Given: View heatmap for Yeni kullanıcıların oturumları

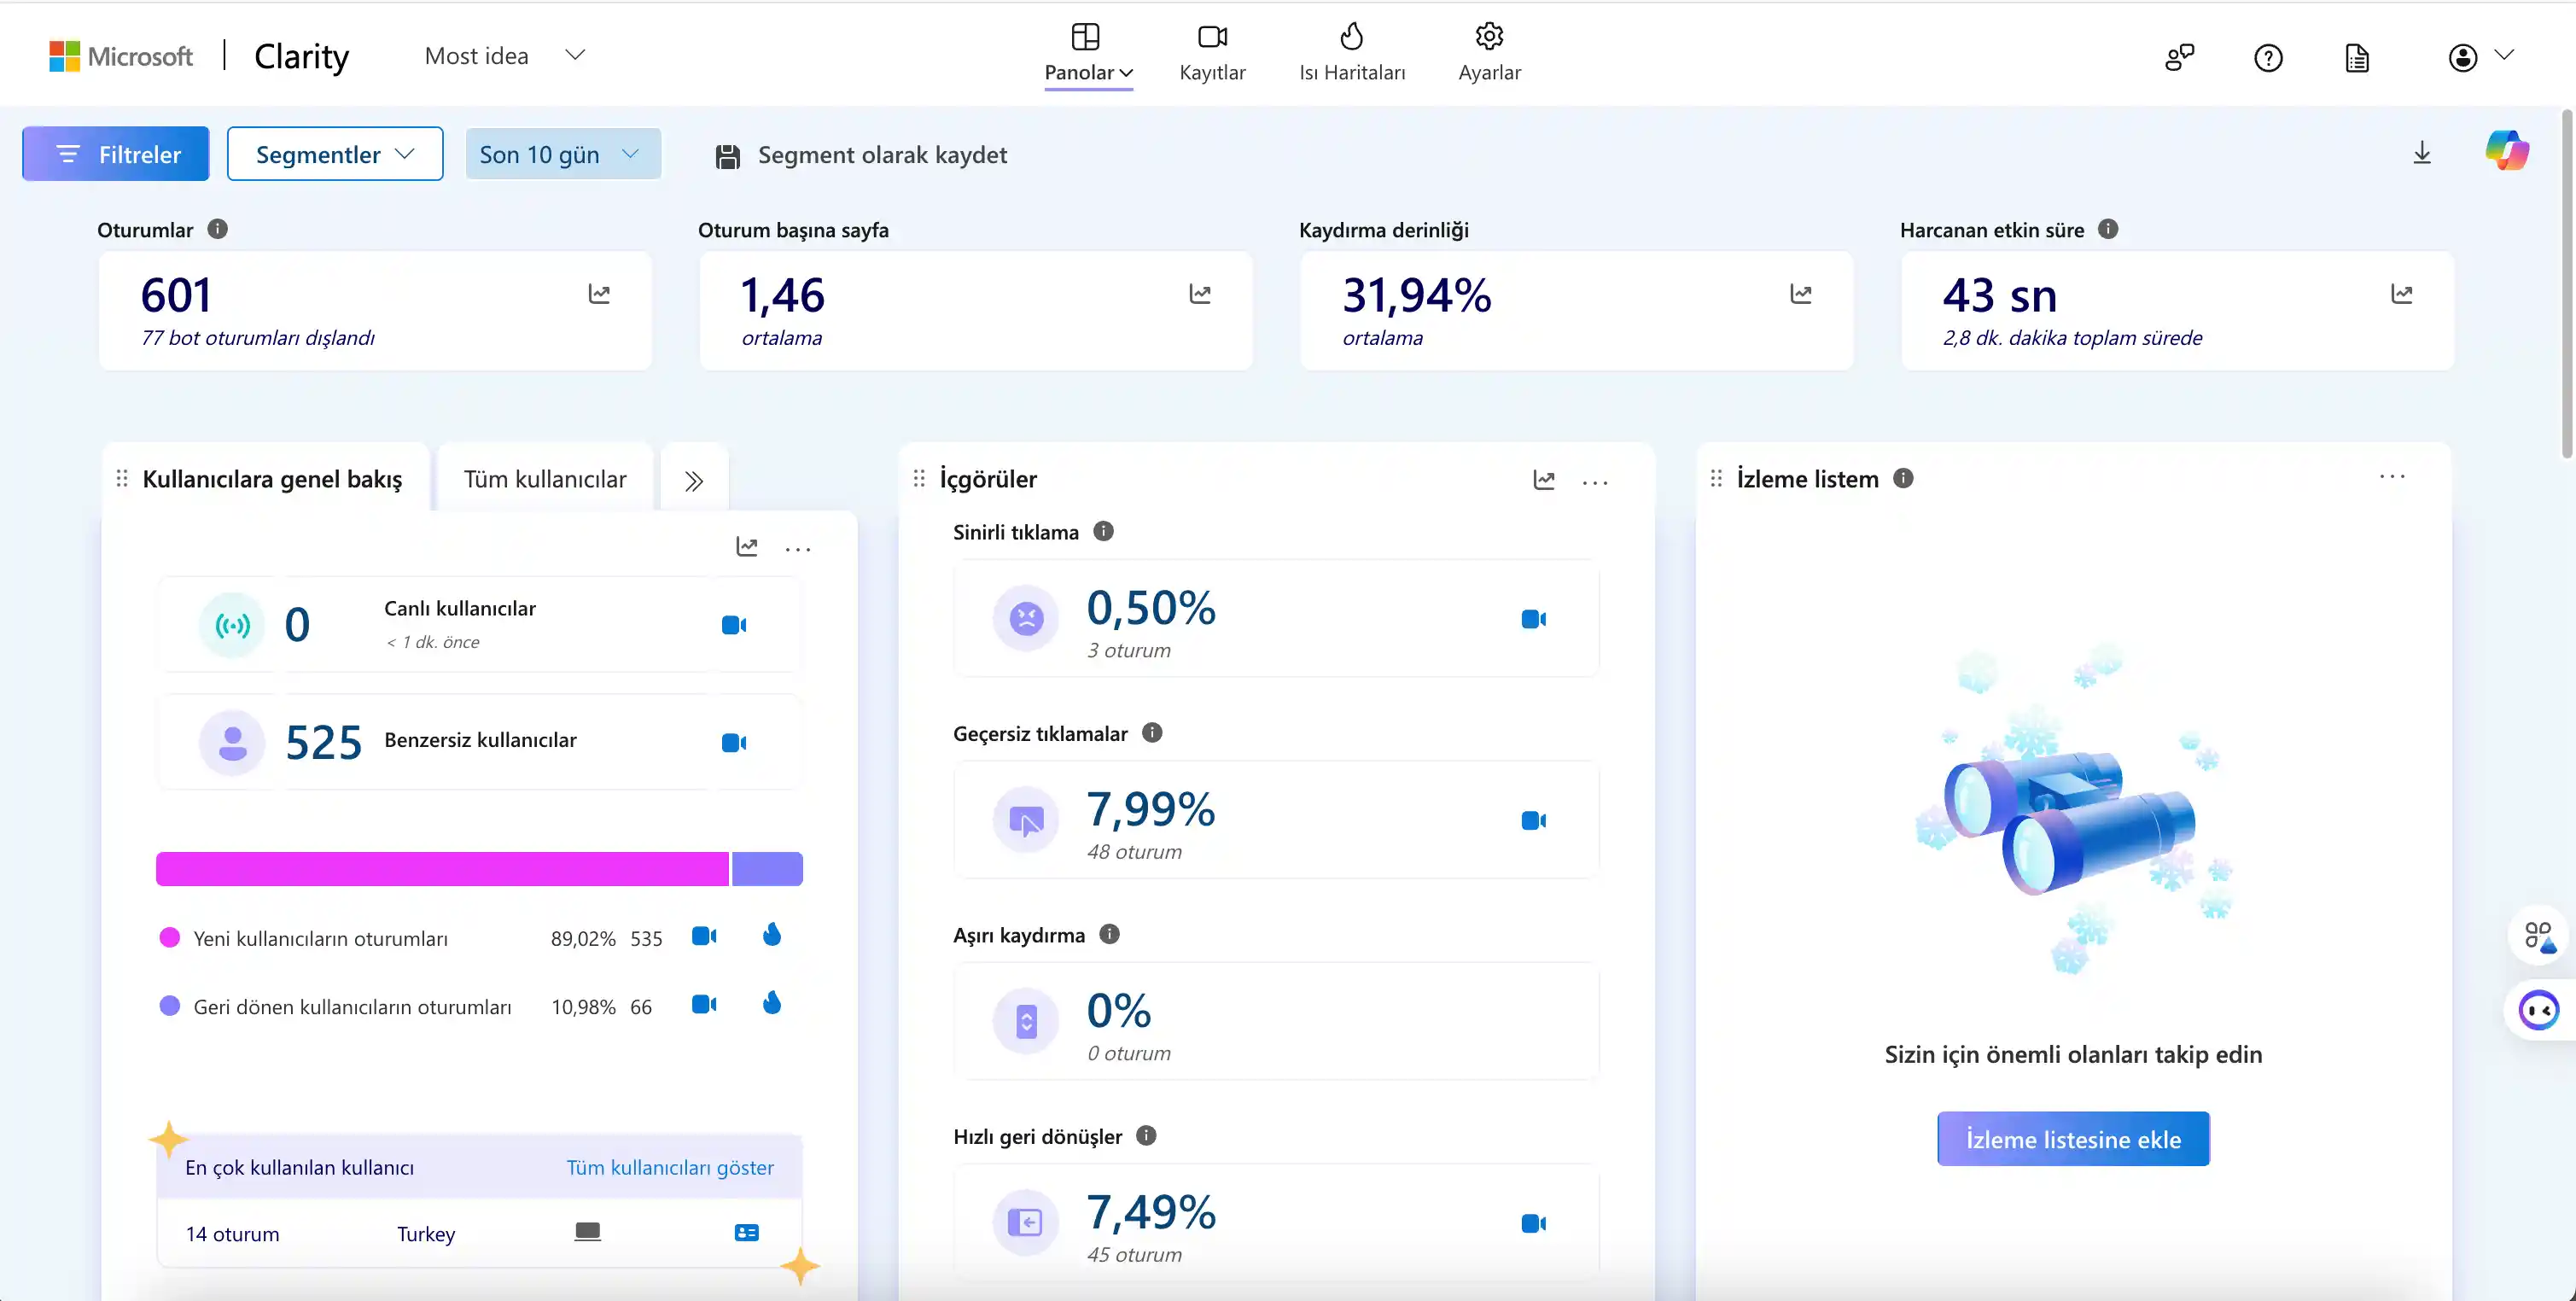Looking at the screenshot, I should 772,935.
